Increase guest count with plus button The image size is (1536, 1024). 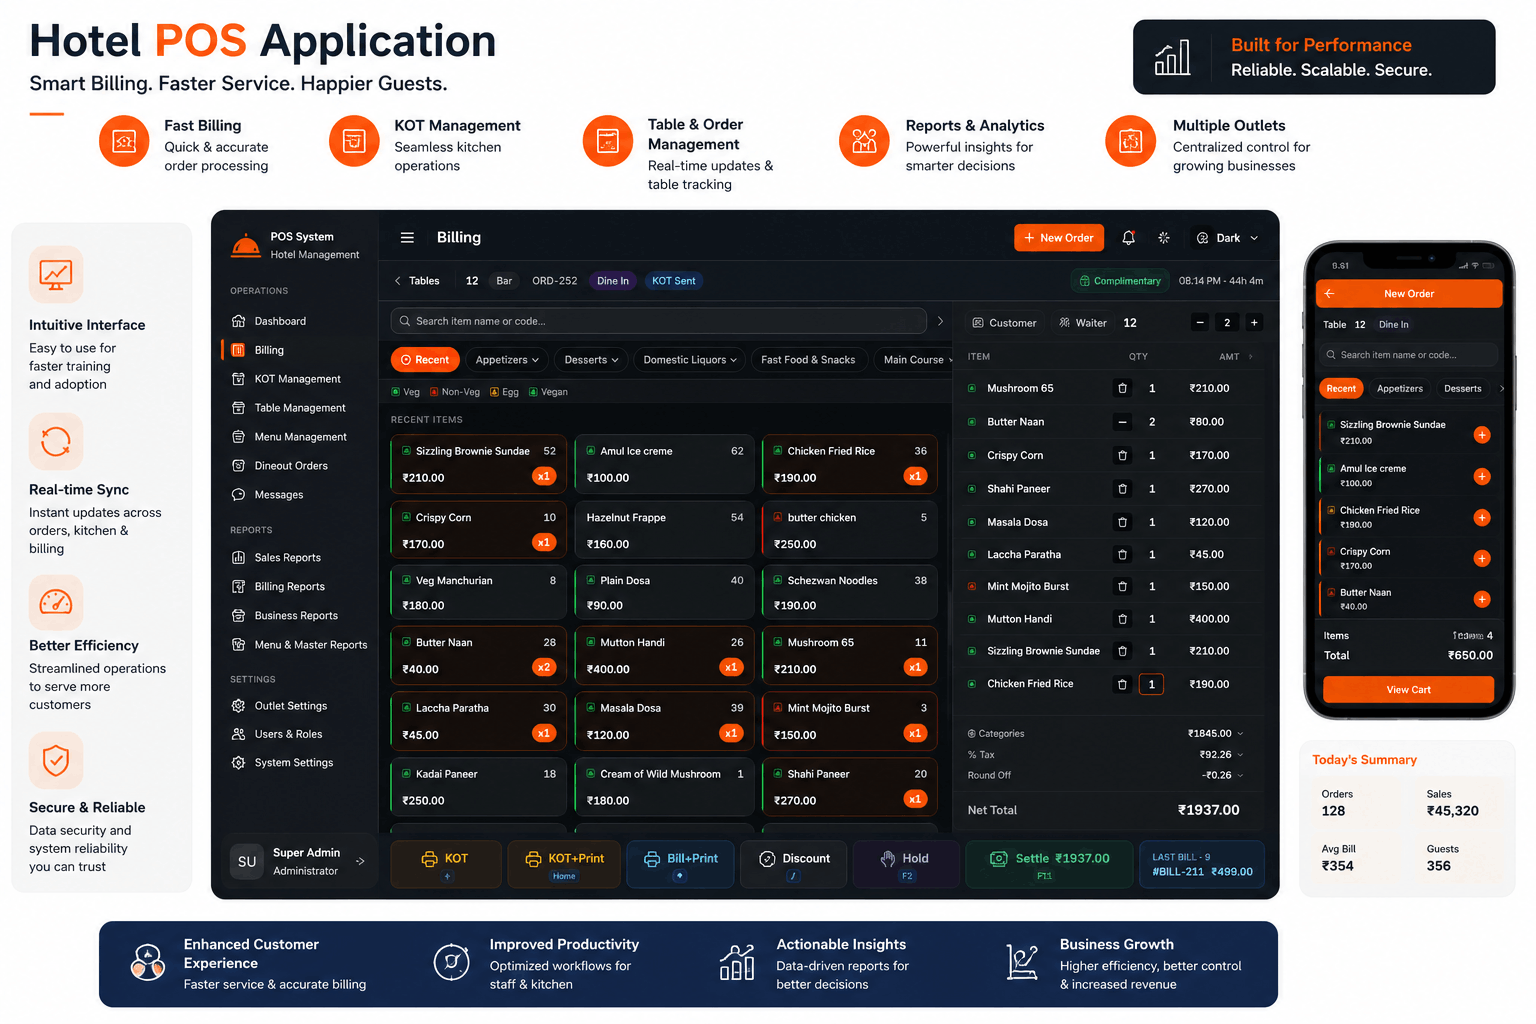click(x=1254, y=322)
